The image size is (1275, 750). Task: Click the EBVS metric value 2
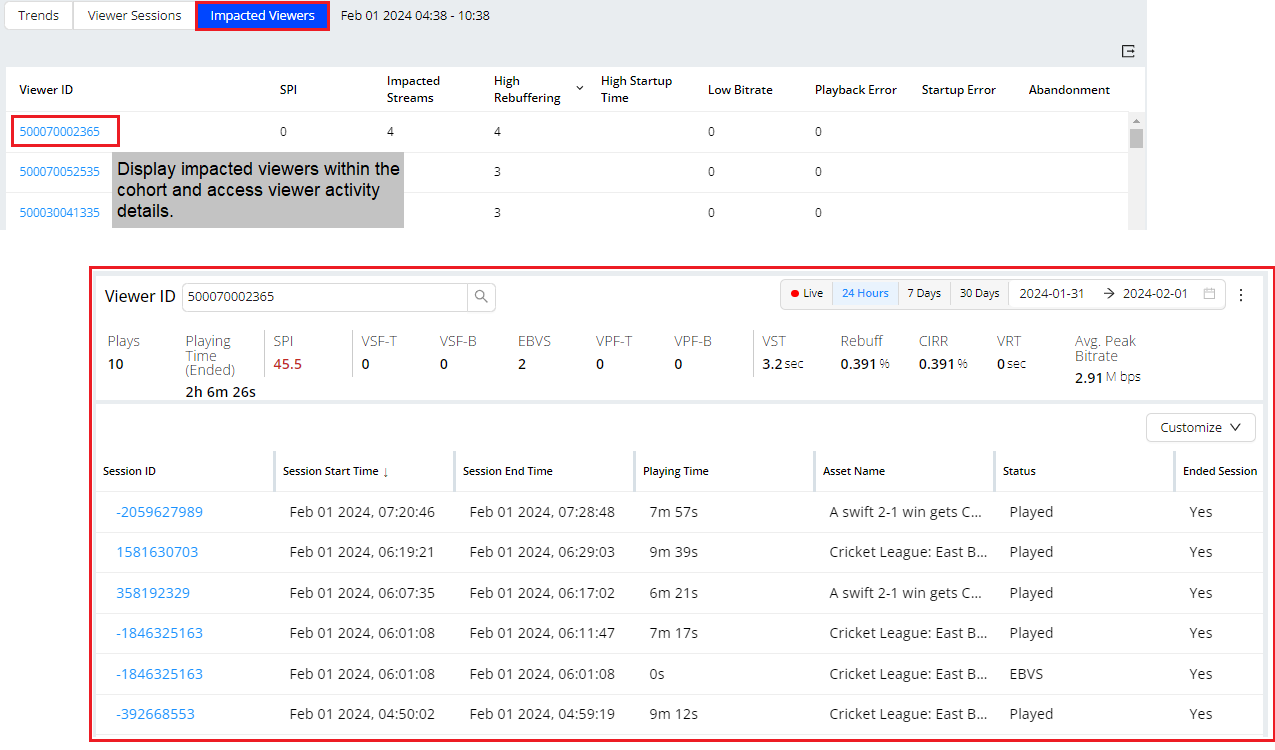tap(522, 364)
